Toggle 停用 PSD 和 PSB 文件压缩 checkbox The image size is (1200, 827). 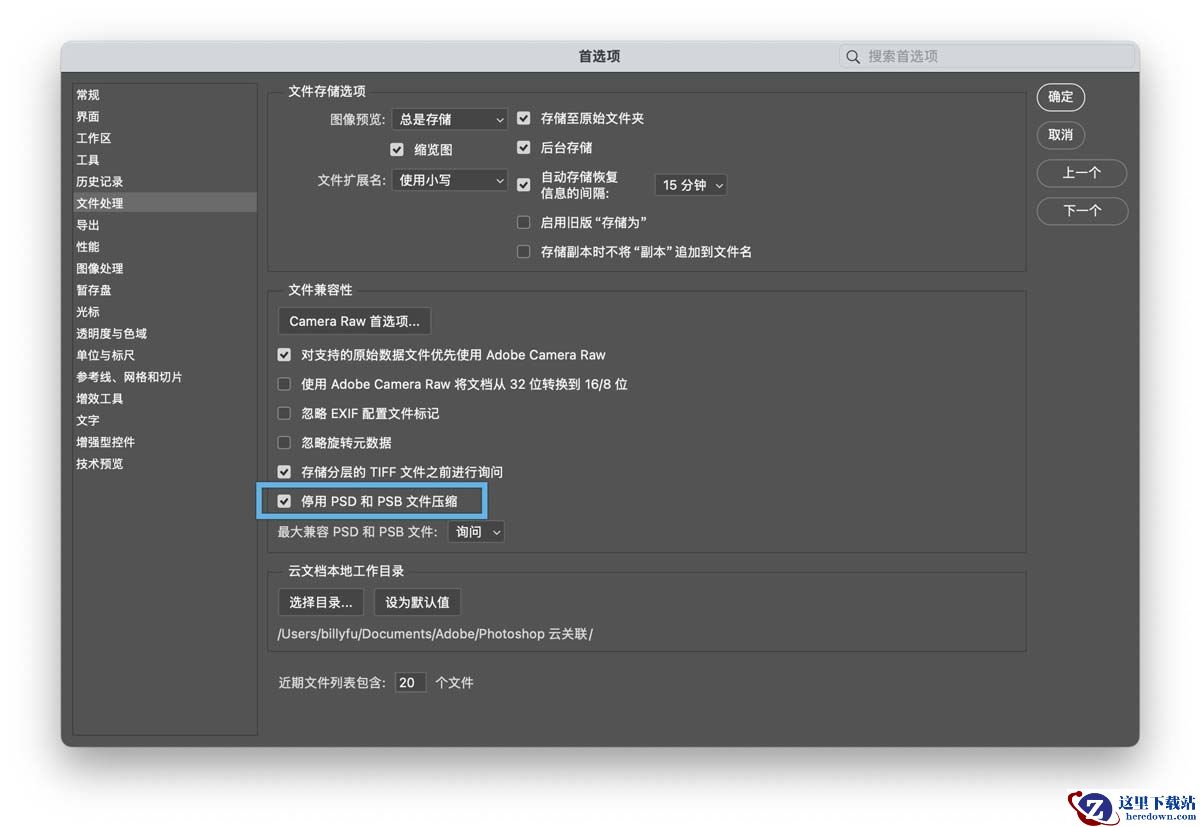pyautogui.click(x=284, y=501)
